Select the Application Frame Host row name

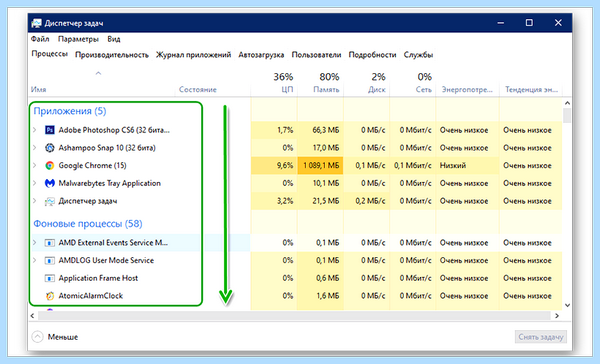point(98,278)
